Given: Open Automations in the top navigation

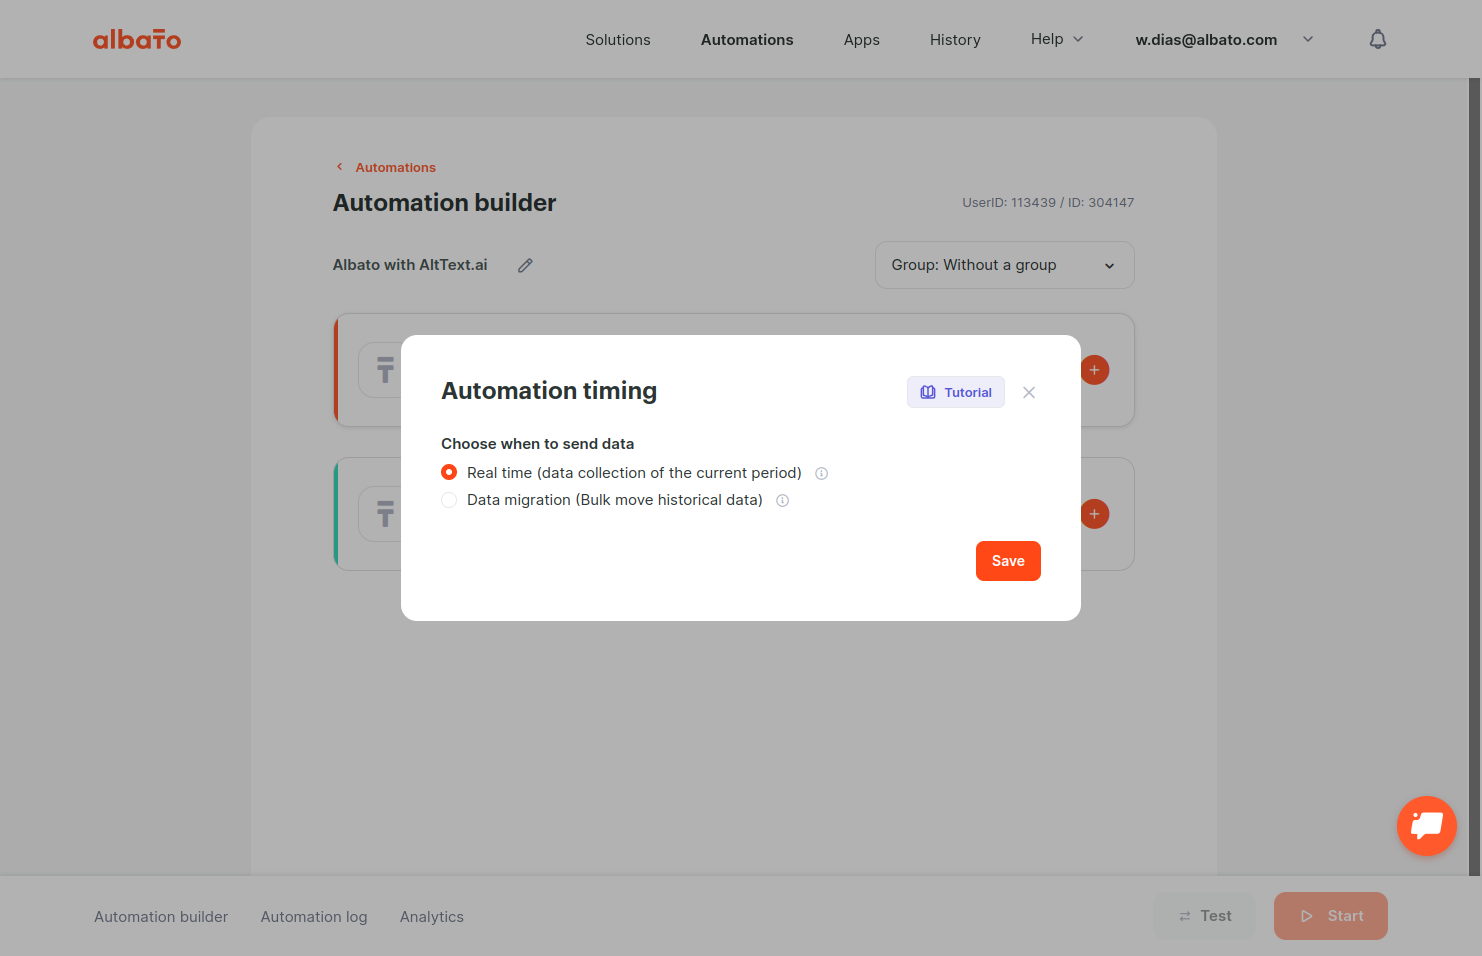Looking at the screenshot, I should [x=747, y=40].
